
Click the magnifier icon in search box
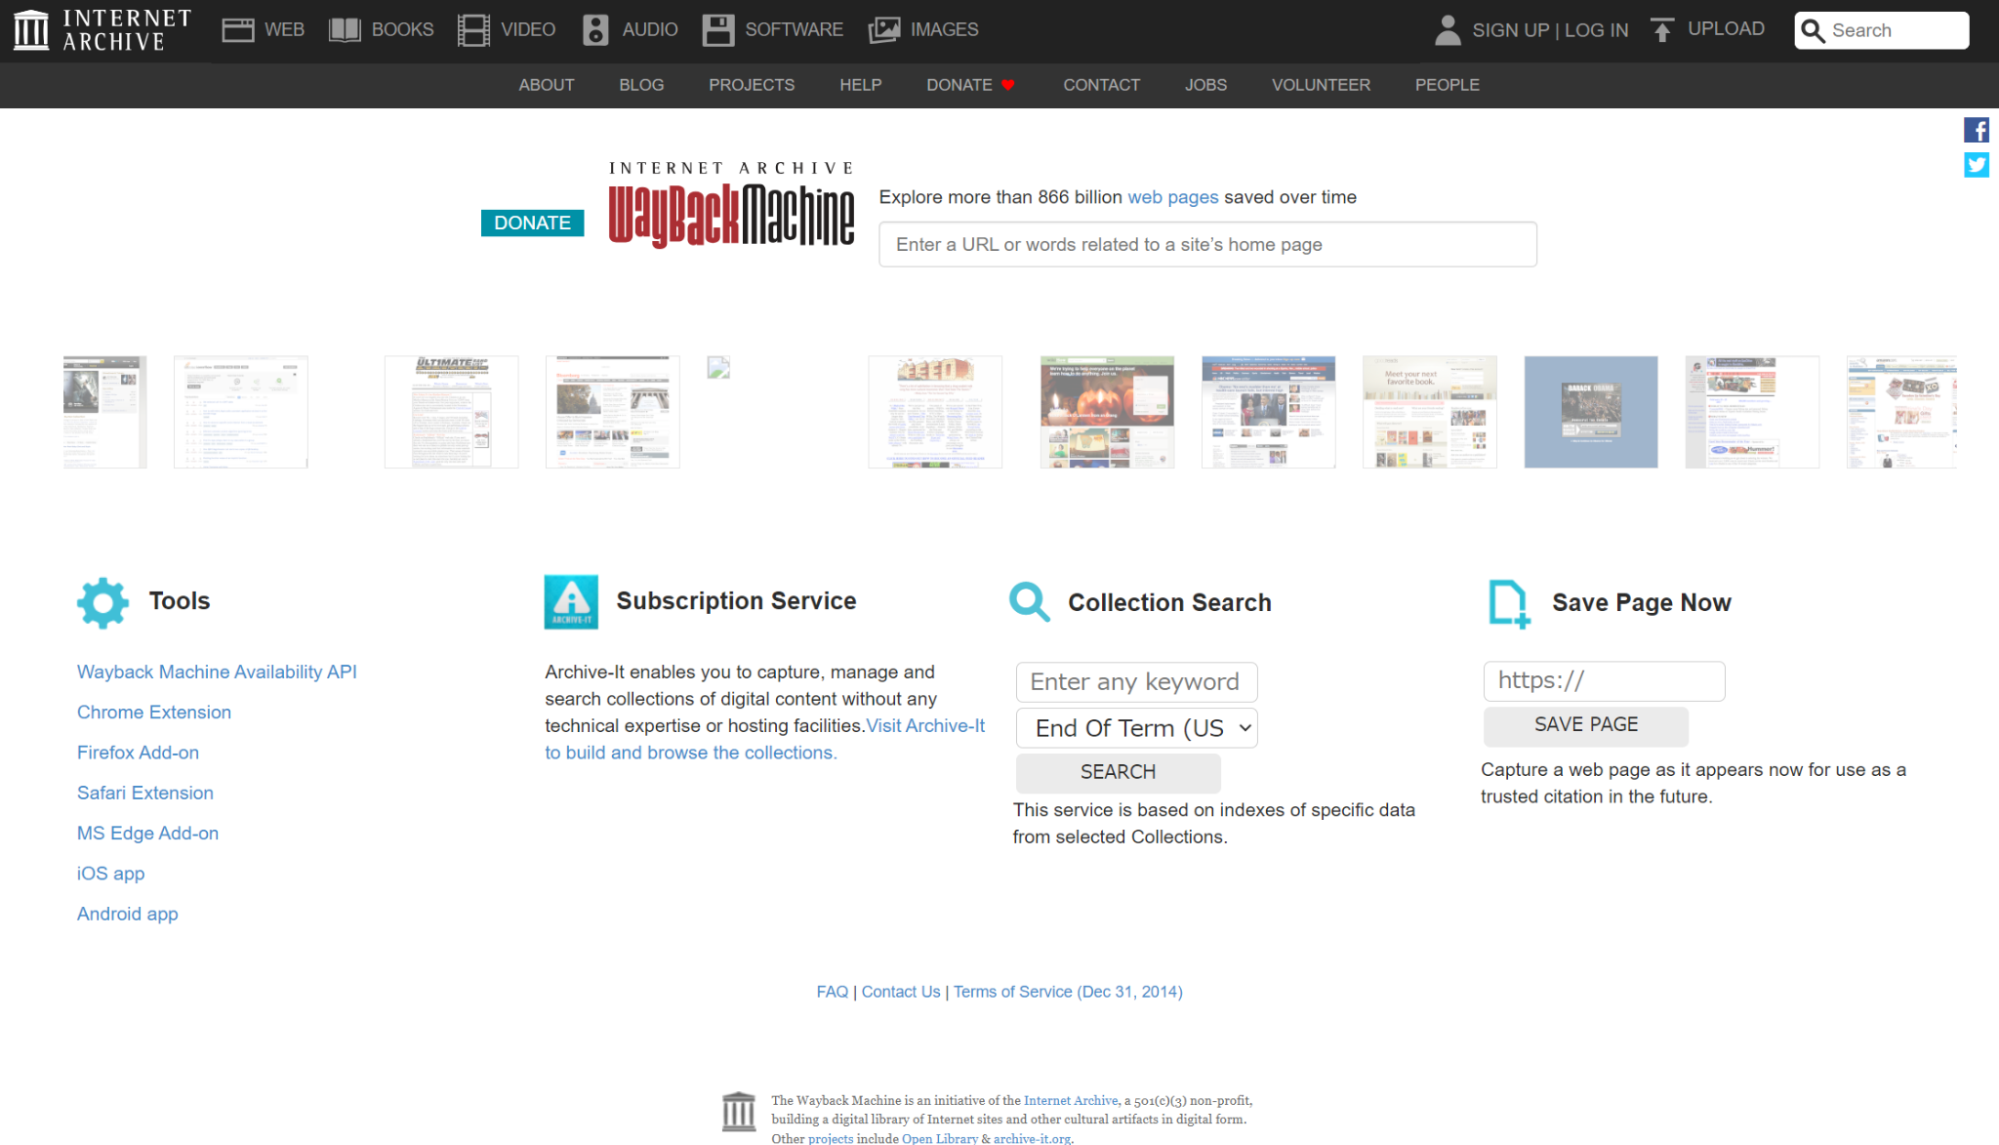pos(1813,31)
